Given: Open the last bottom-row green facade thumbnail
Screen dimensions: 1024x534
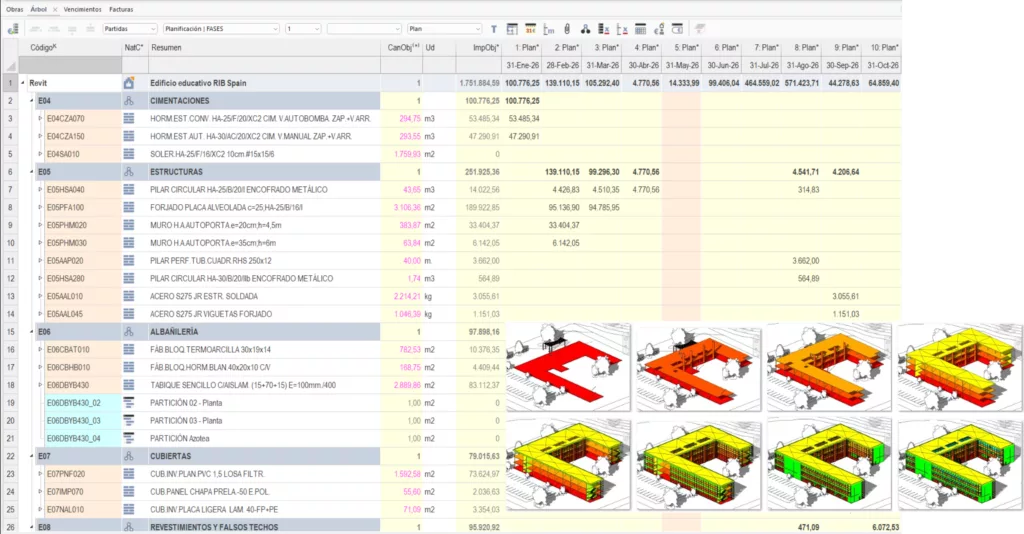Looking at the screenshot, I should pyautogui.click(x=960, y=465).
